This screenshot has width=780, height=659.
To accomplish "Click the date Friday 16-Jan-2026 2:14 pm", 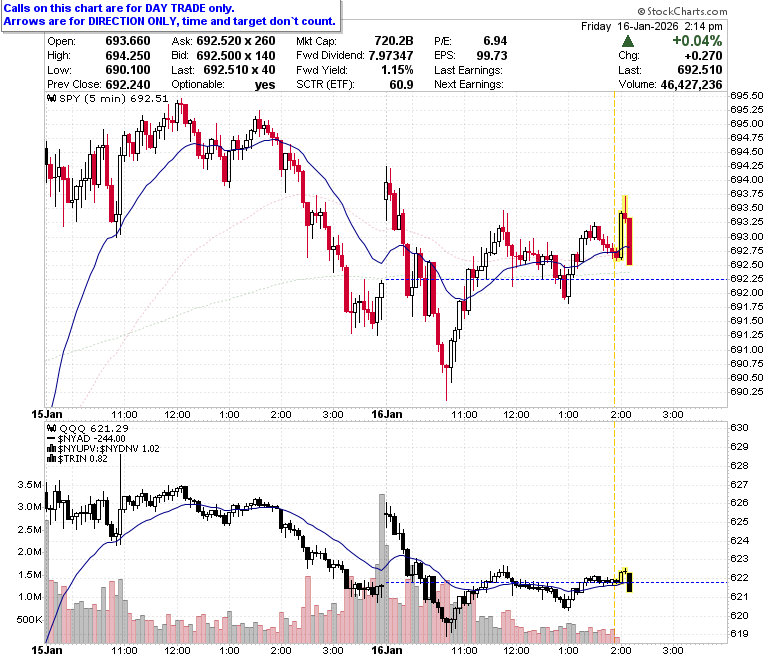I will [x=652, y=26].
